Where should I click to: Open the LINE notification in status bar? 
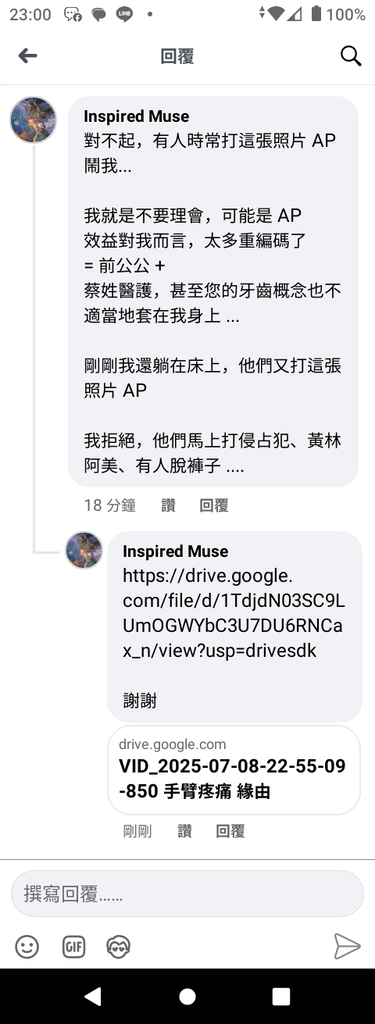[124, 14]
